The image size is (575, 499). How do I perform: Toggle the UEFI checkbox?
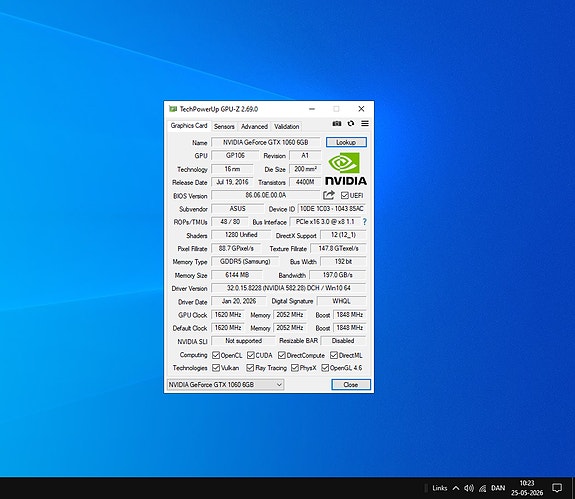coord(345,195)
